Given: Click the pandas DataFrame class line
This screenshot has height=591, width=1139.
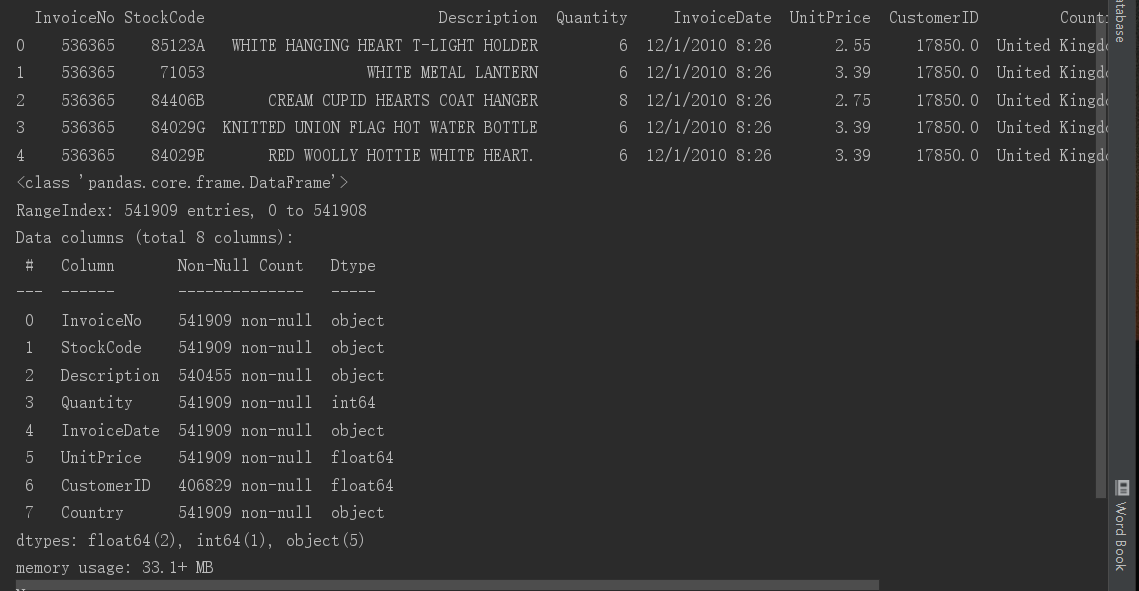Looking at the screenshot, I should [x=180, y=182].
